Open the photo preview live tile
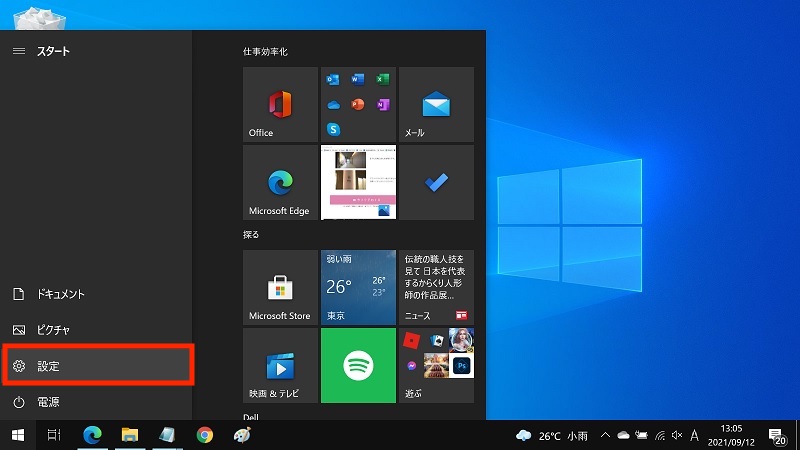The image size is (800, 450). 358,183
